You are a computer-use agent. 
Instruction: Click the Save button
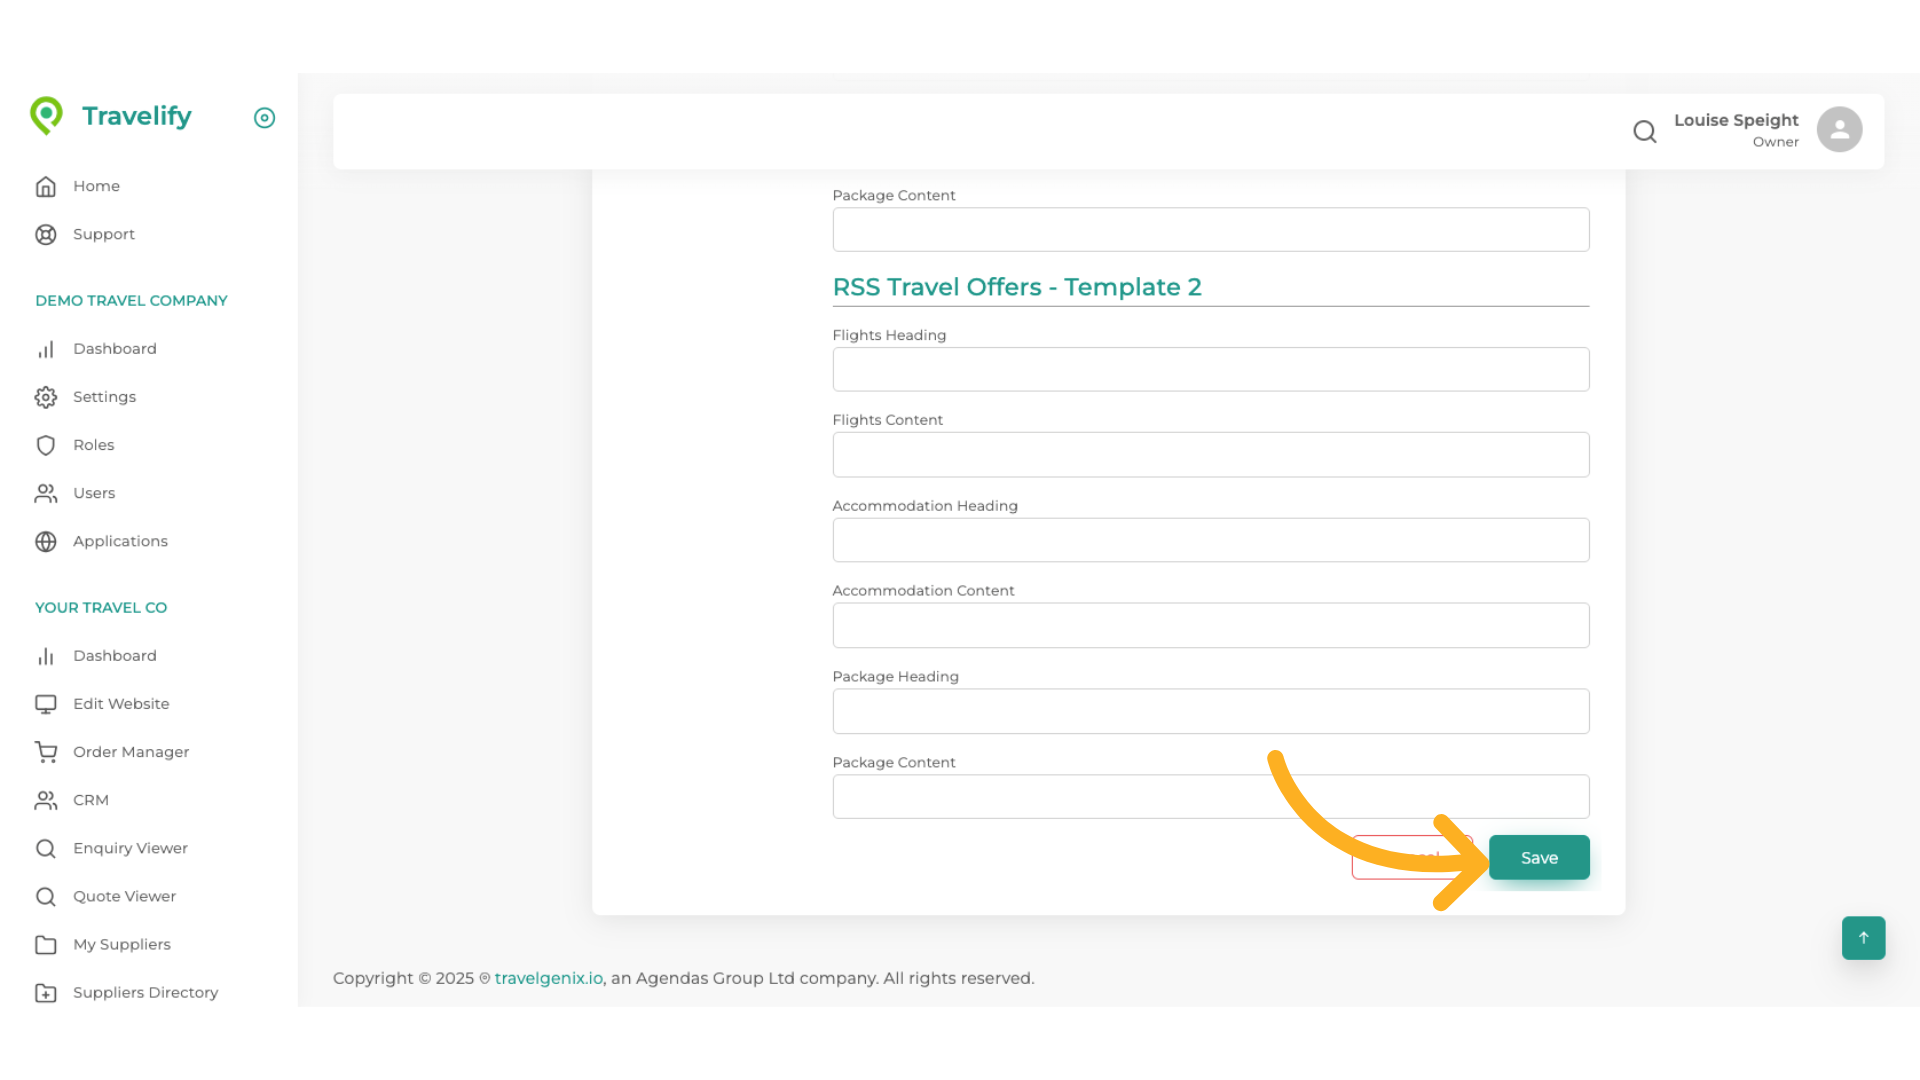(1539, 857)
